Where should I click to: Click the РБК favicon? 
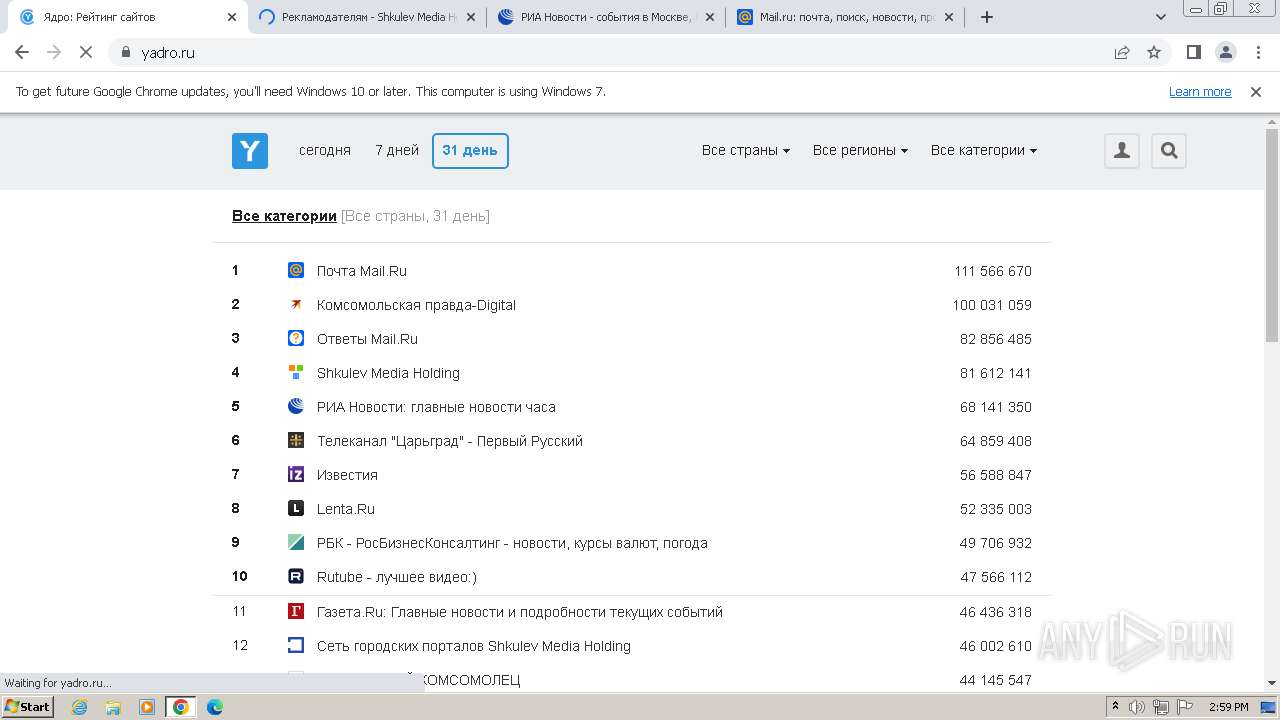[x=296, y=542]
